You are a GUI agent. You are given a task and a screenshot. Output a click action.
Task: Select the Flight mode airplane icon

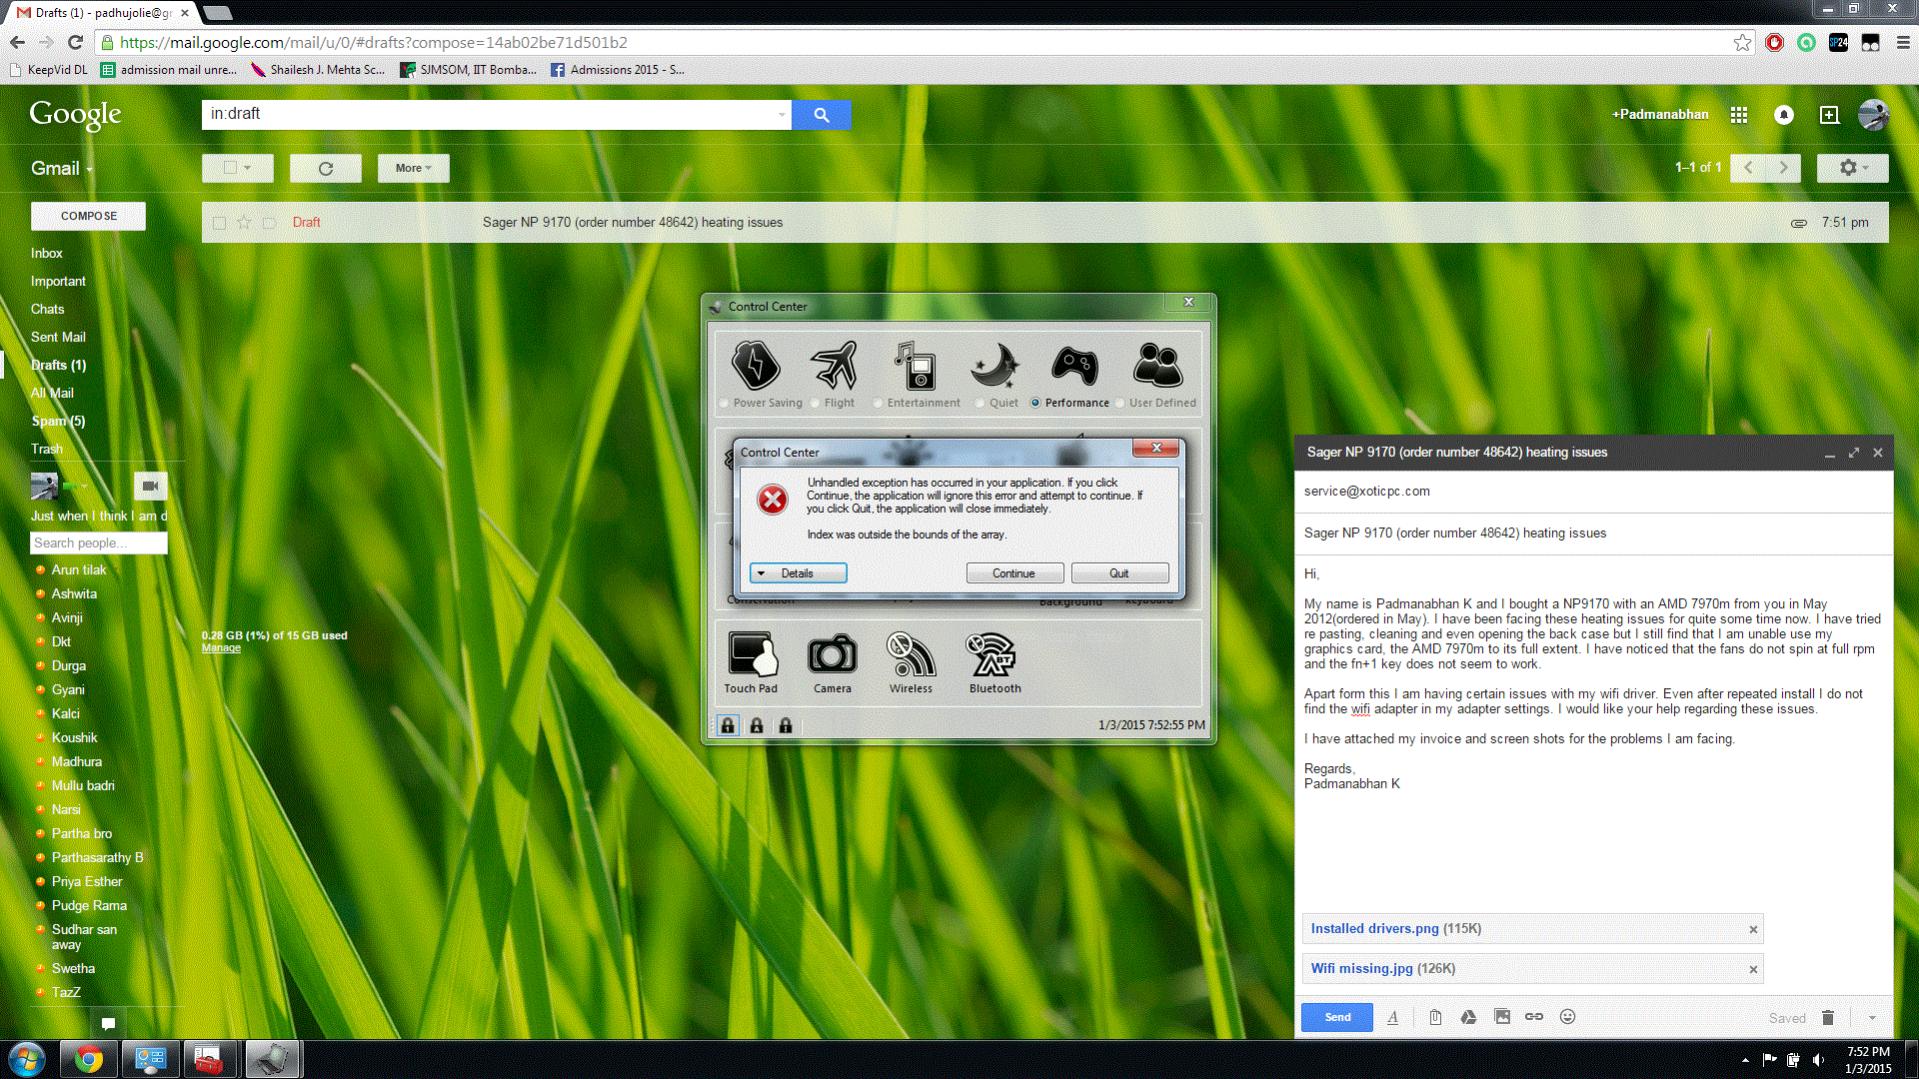click(x=836, y=364)
